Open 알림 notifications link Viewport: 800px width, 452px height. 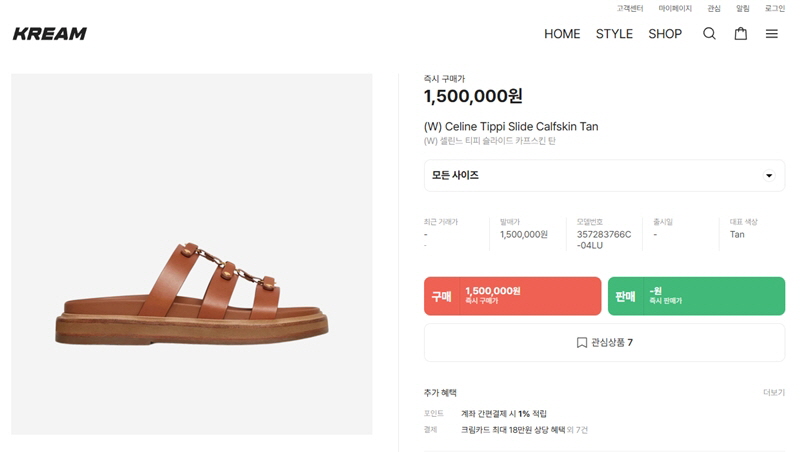tap(743, 8)
